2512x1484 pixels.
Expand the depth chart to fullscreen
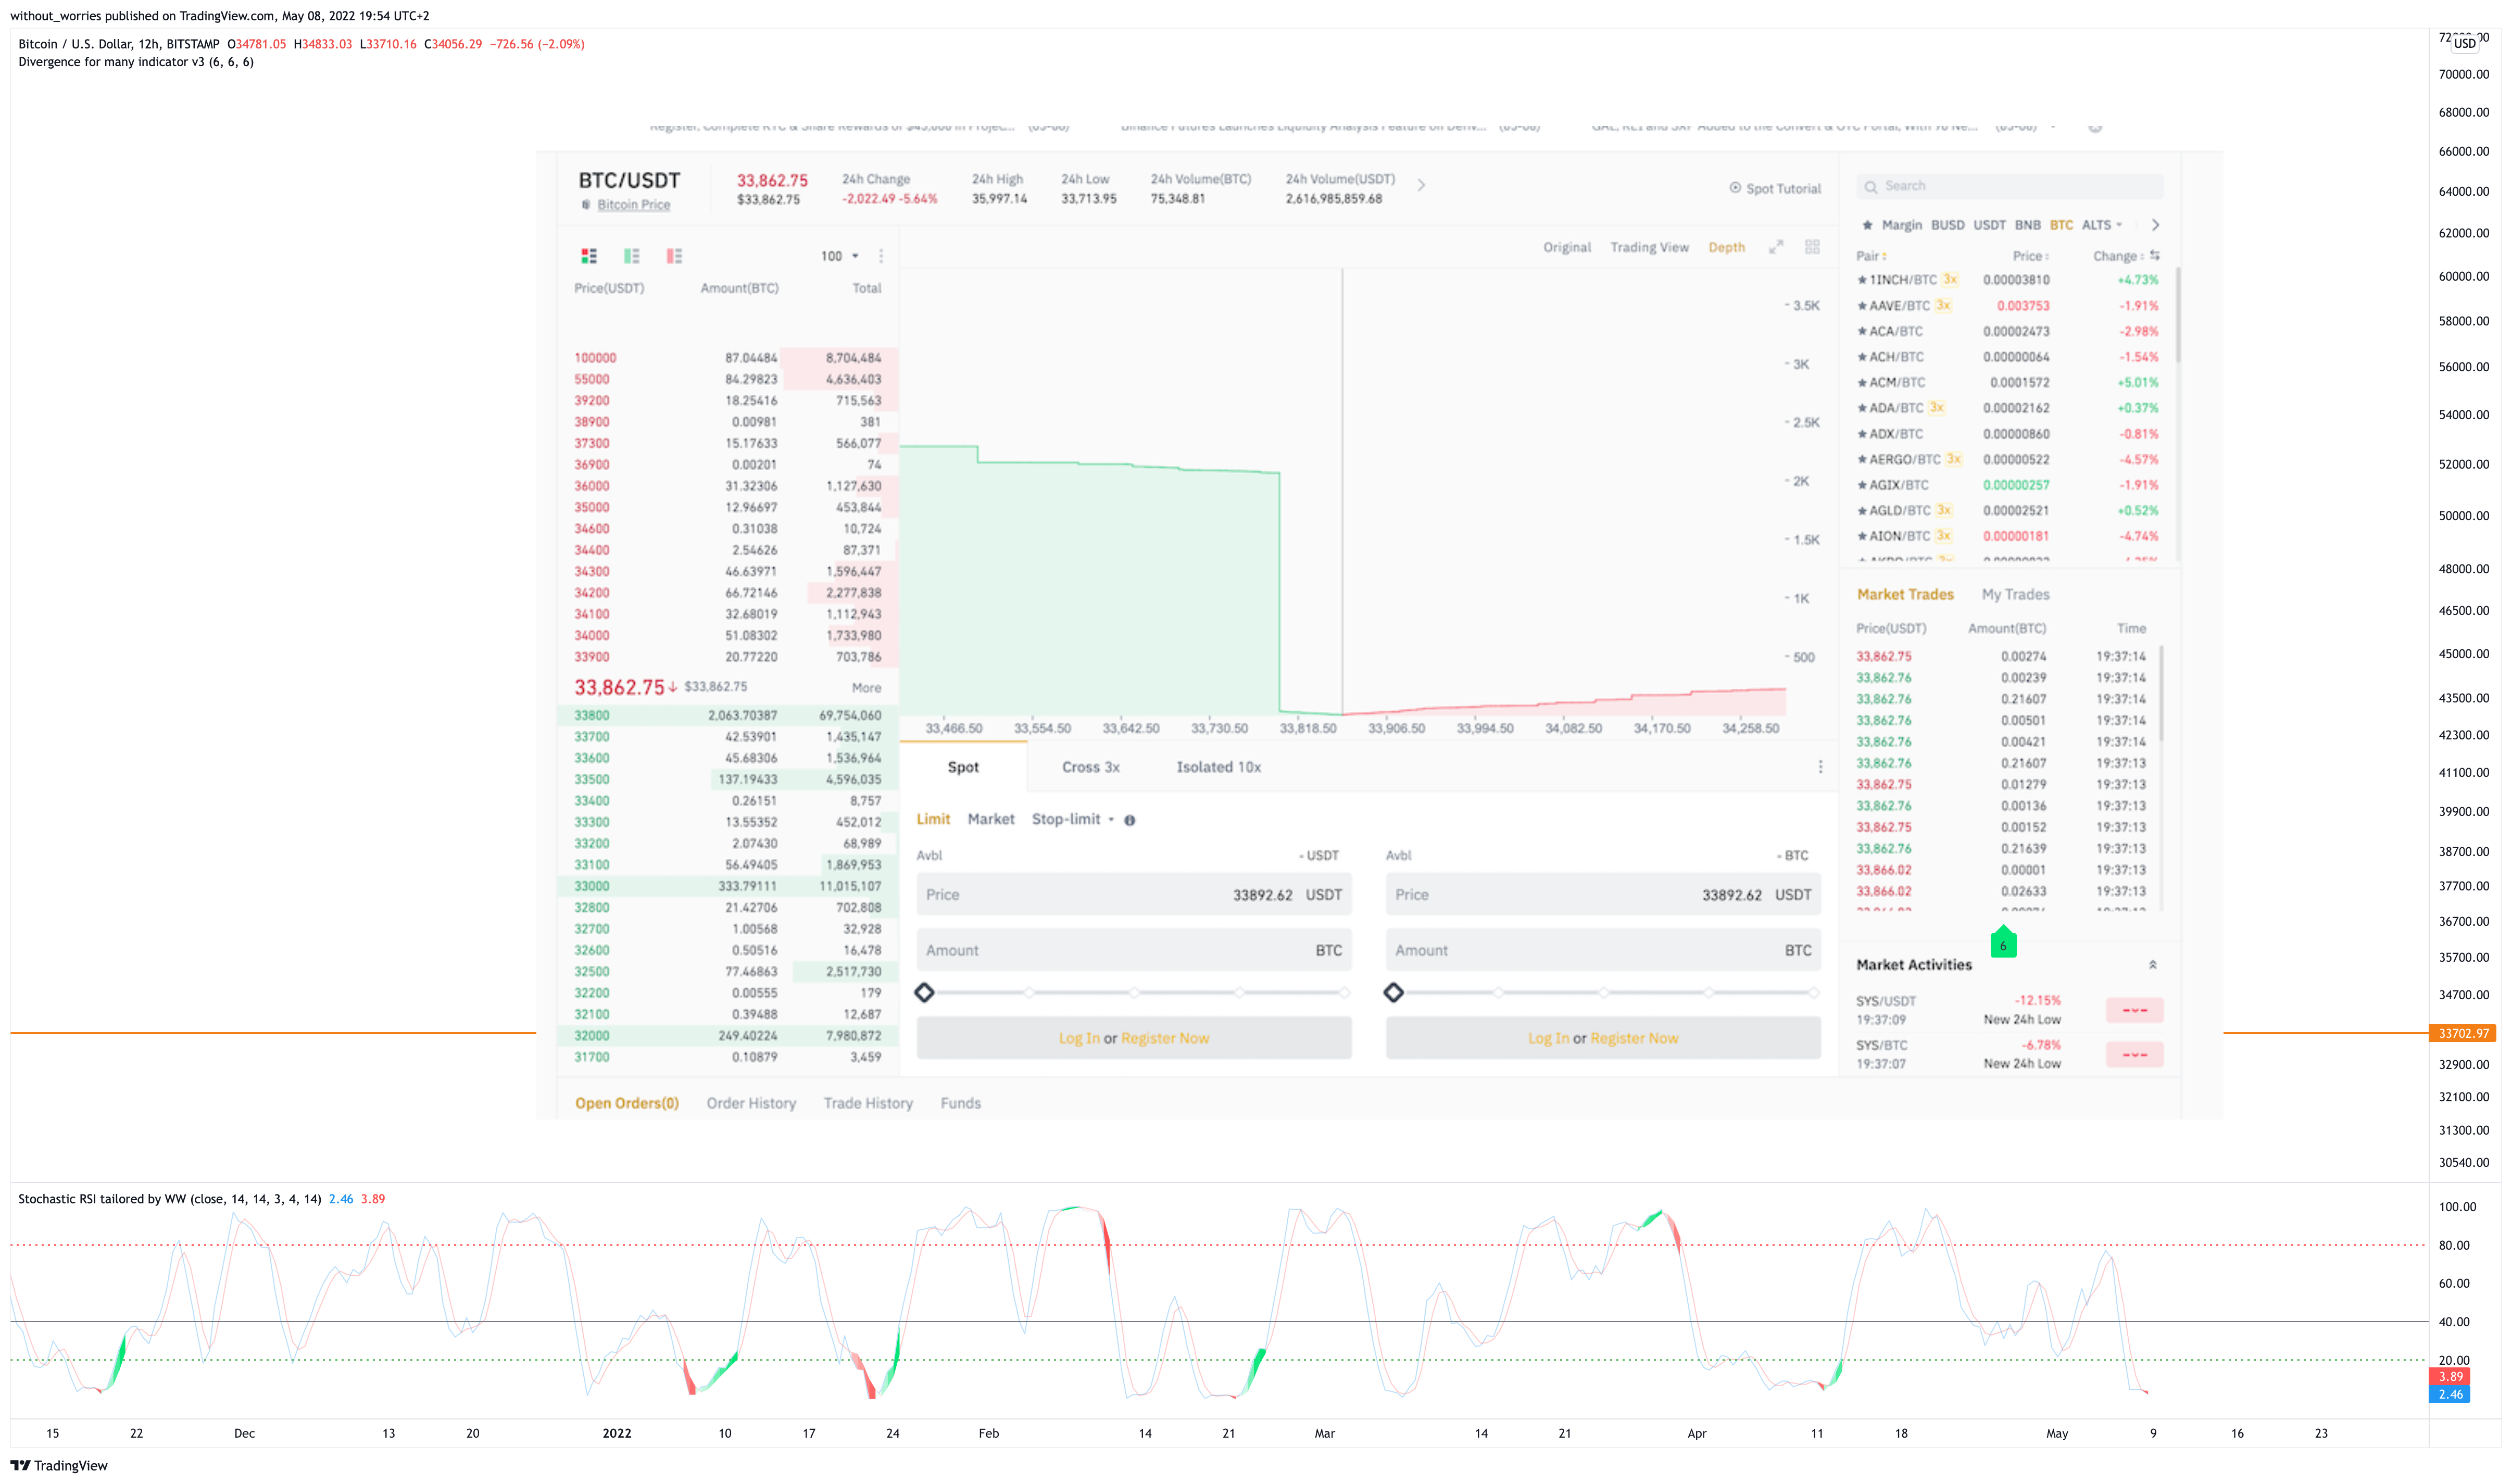point(1776,247)
